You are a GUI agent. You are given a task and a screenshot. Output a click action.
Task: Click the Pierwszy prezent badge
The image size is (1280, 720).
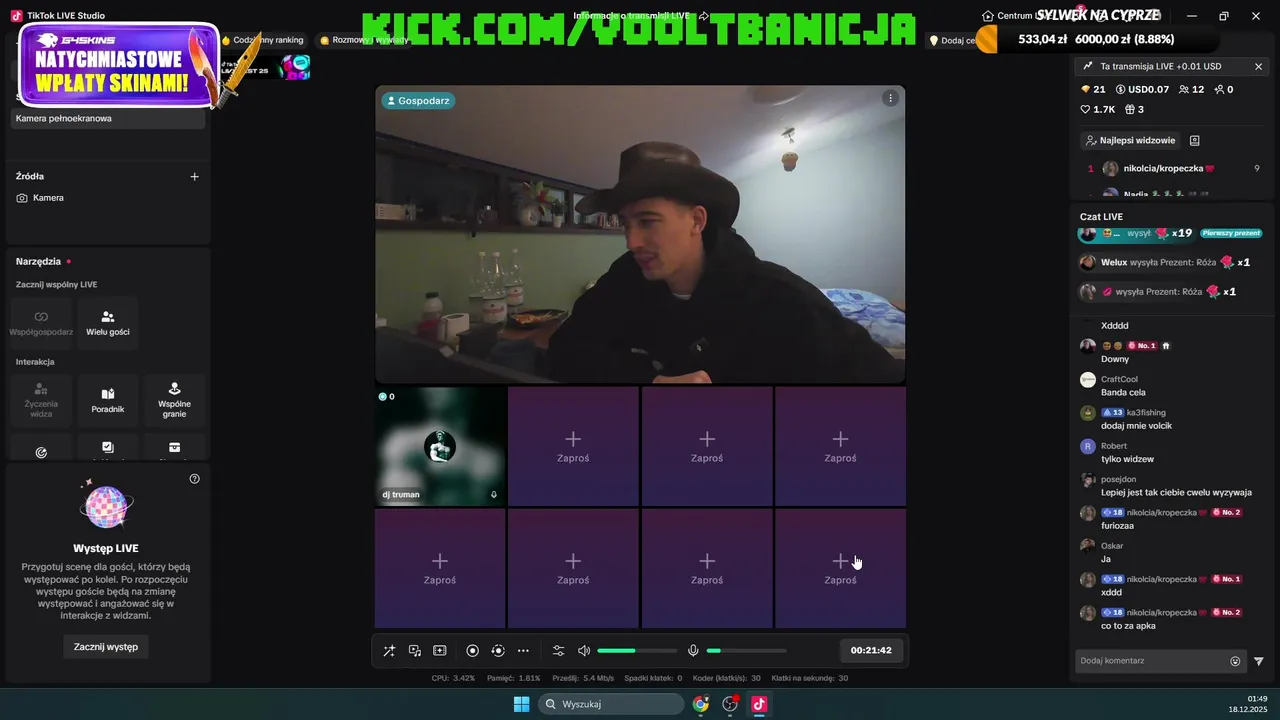(1231, 233)
